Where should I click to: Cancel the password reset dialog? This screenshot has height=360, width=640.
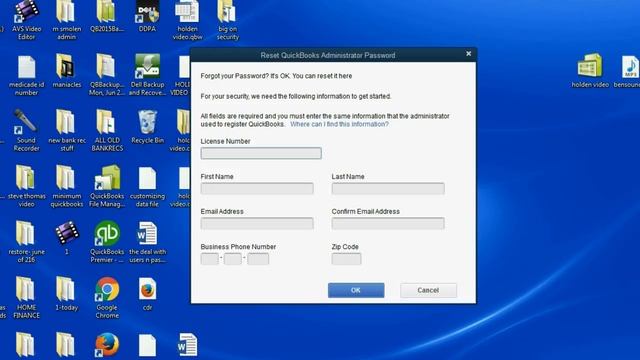[428, 290]
